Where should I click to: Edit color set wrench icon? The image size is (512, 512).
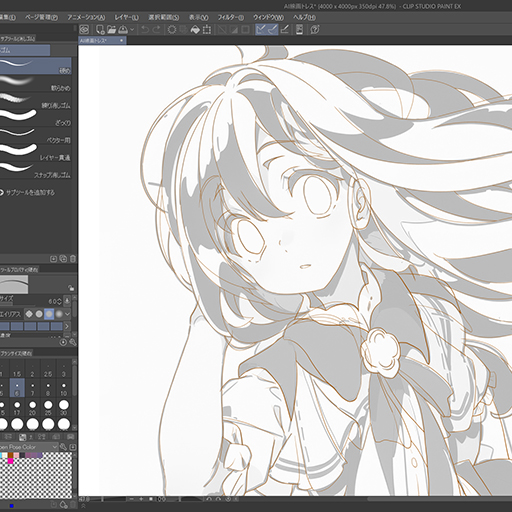click(x=63, y=447)
